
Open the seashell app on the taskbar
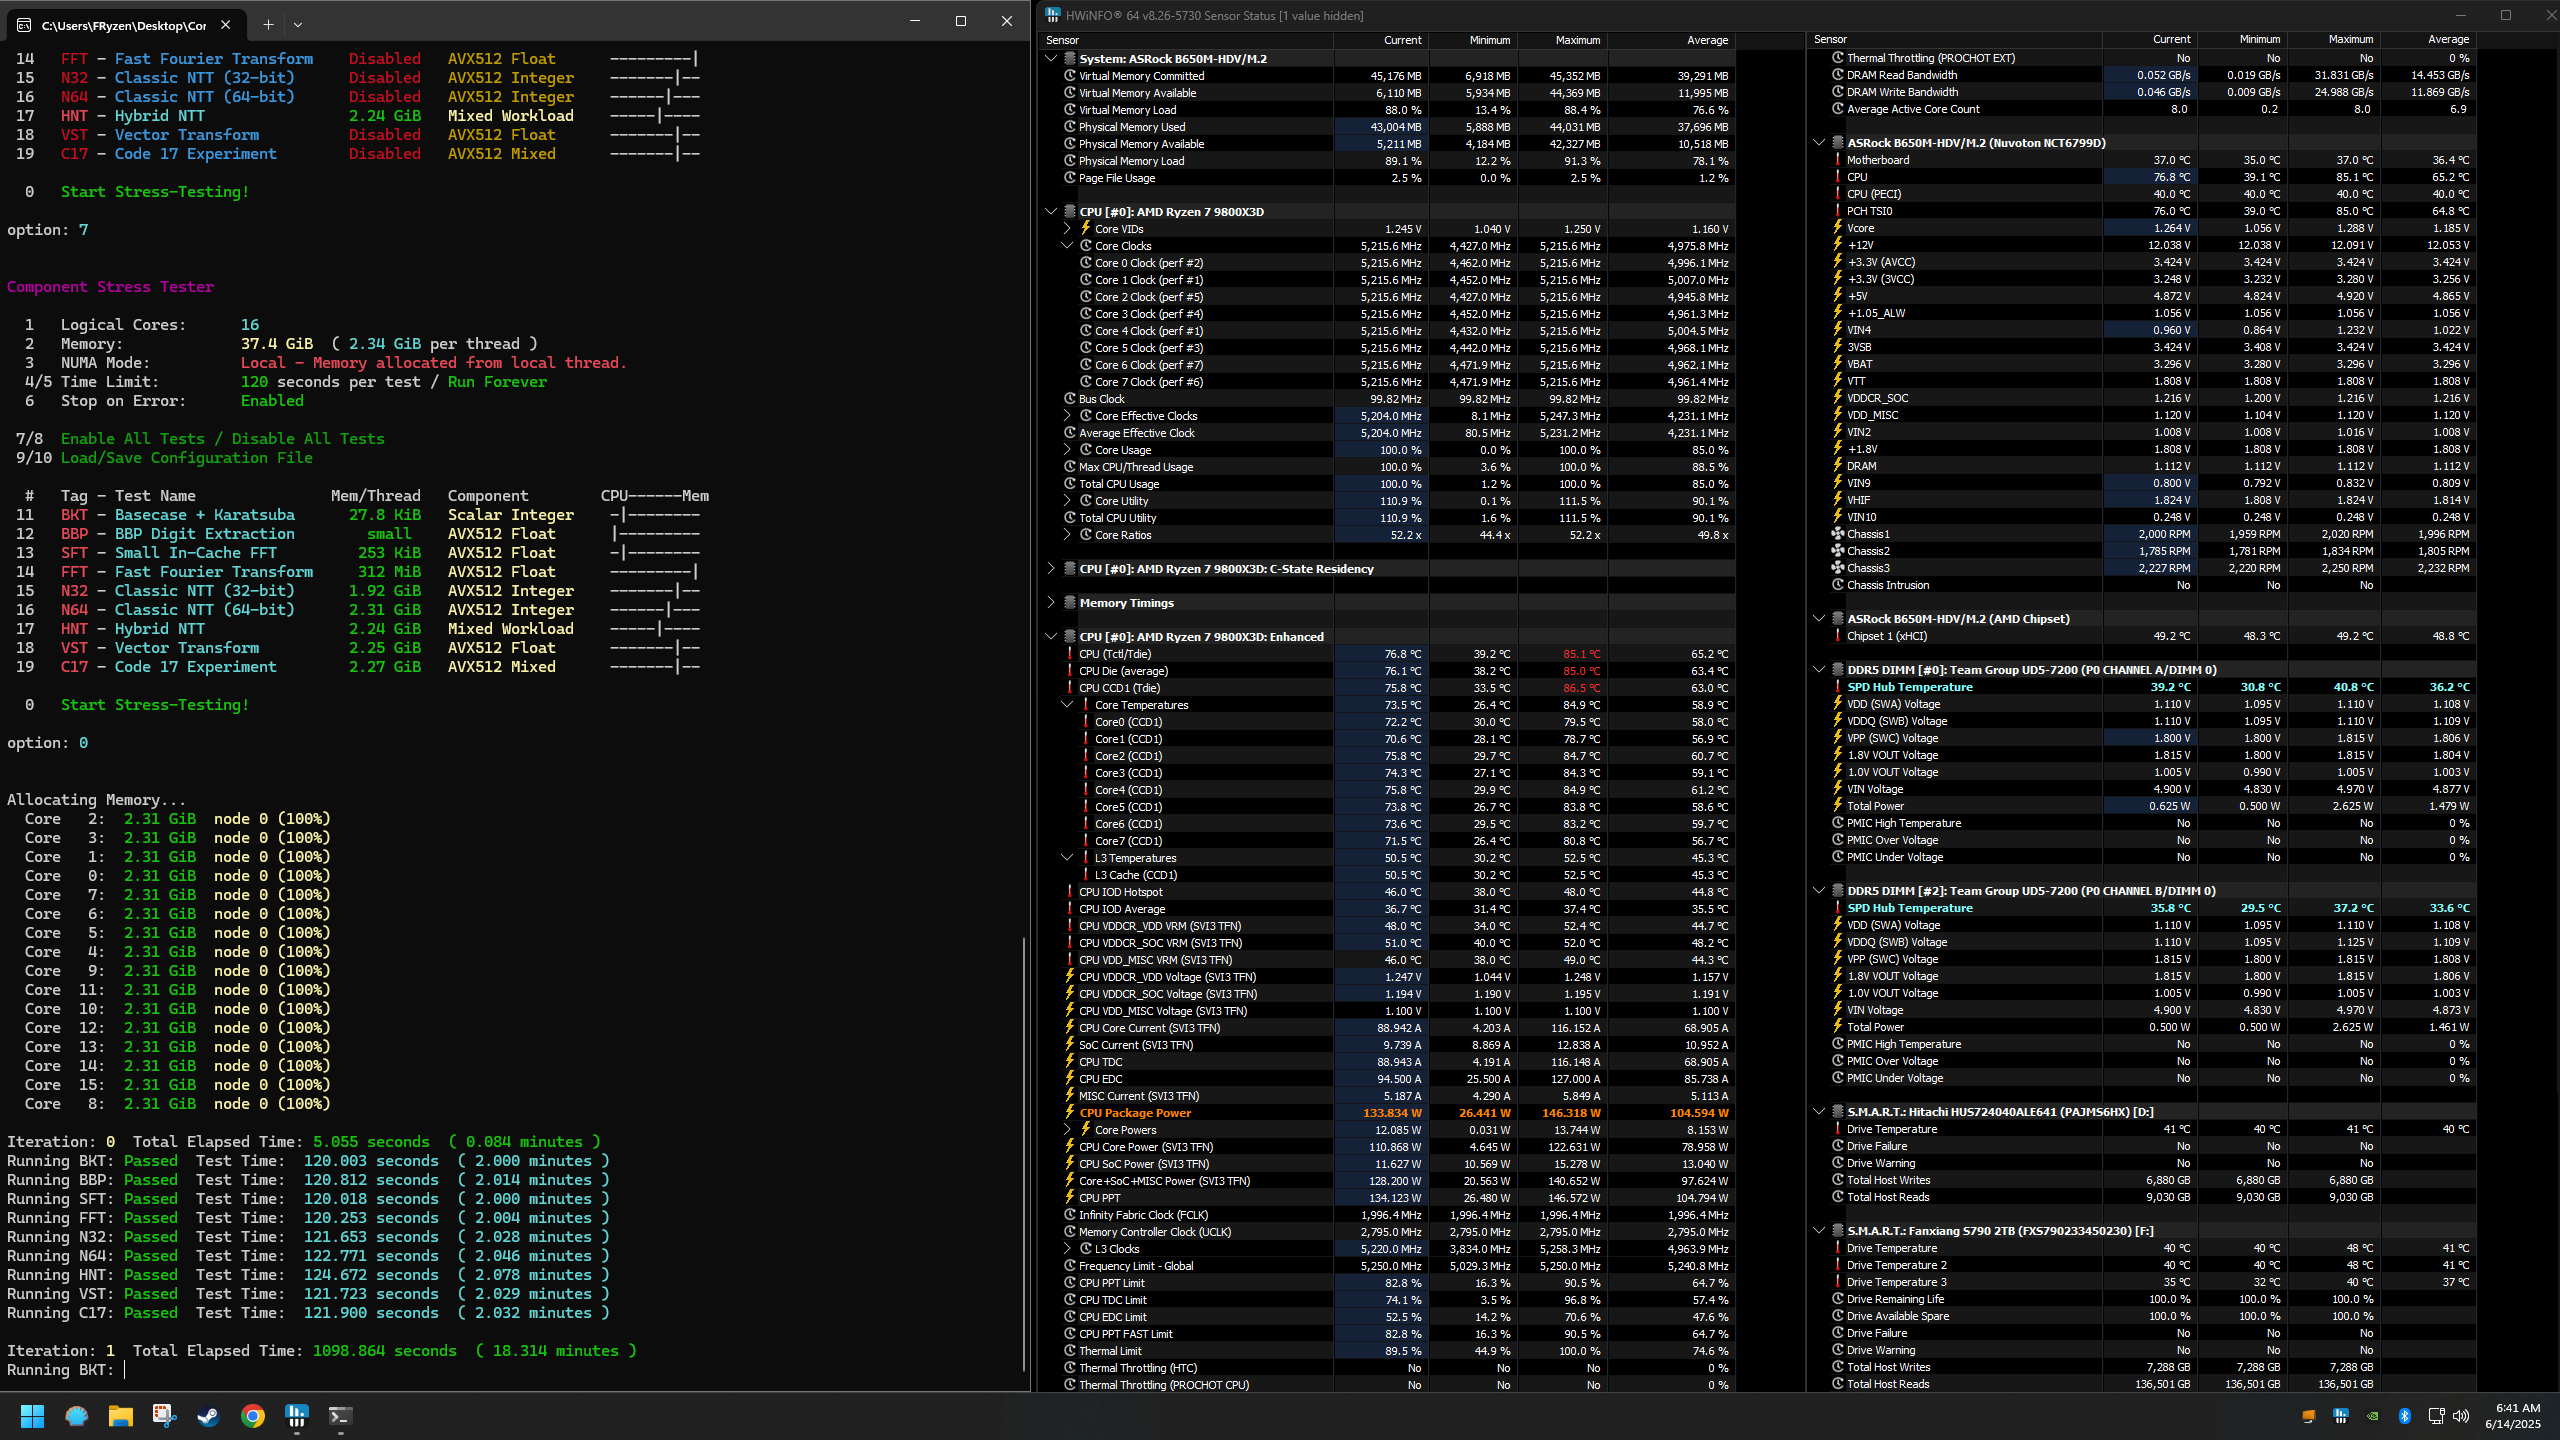click(x=77, y=1416)
